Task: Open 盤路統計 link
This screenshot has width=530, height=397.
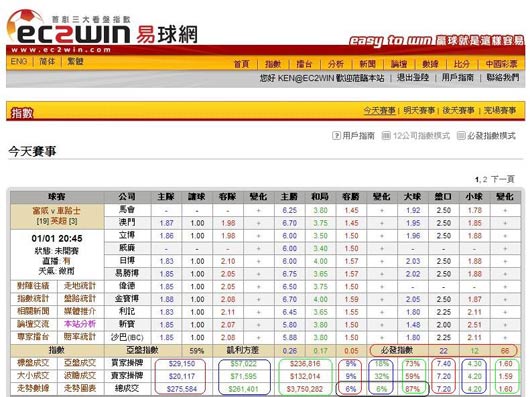Action: pos(80,299)
